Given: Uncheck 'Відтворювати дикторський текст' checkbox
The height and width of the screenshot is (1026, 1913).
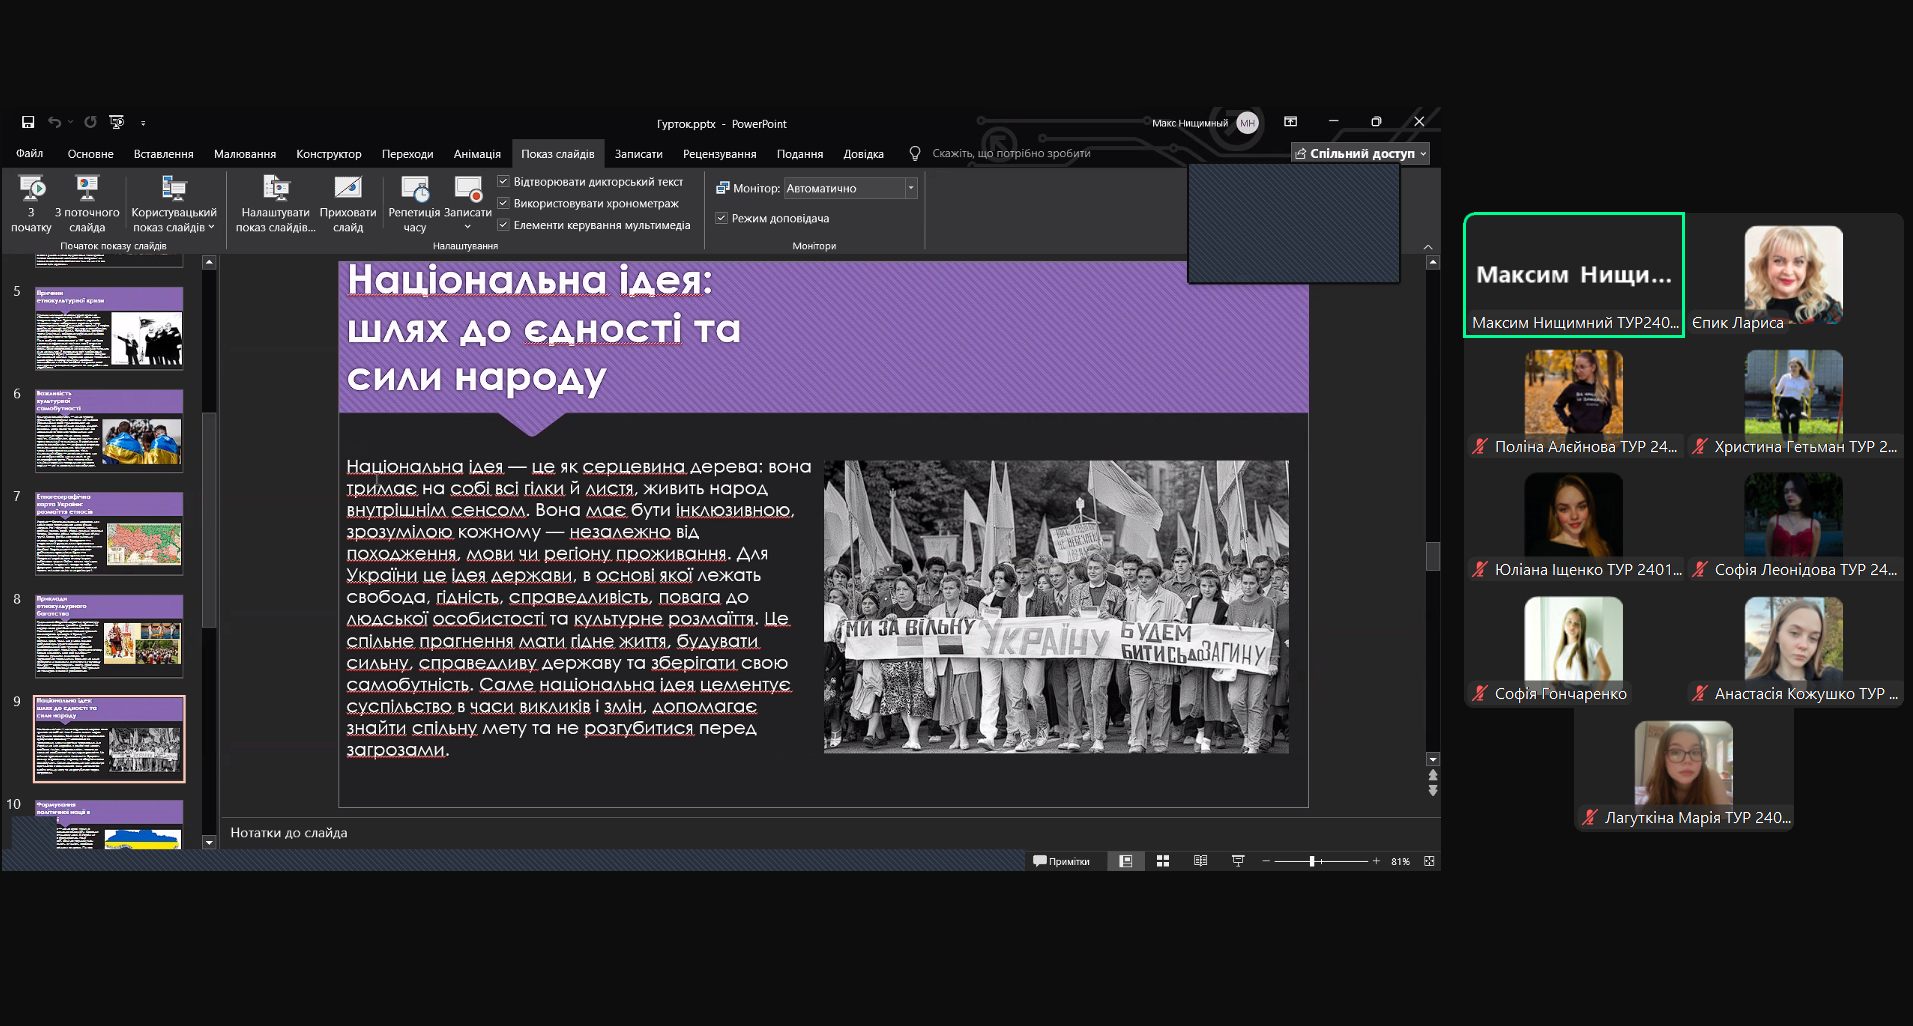Looking at the screenshot, I should point(504,182).
